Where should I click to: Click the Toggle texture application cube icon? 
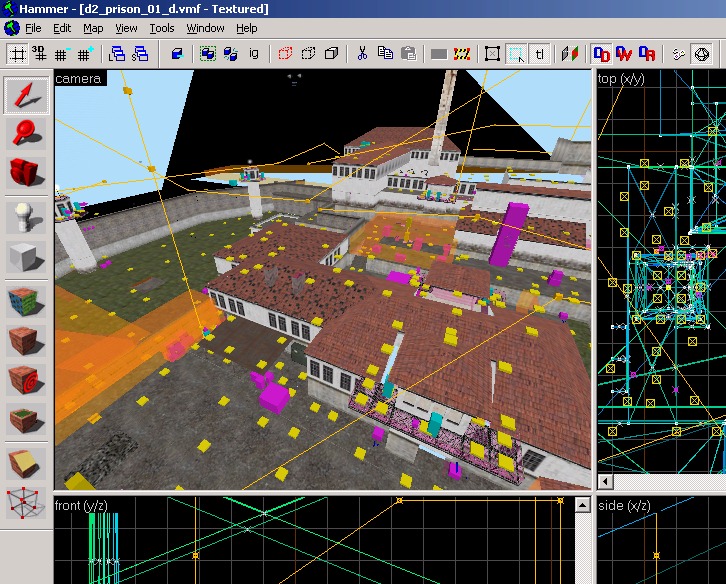click(26, 301)
